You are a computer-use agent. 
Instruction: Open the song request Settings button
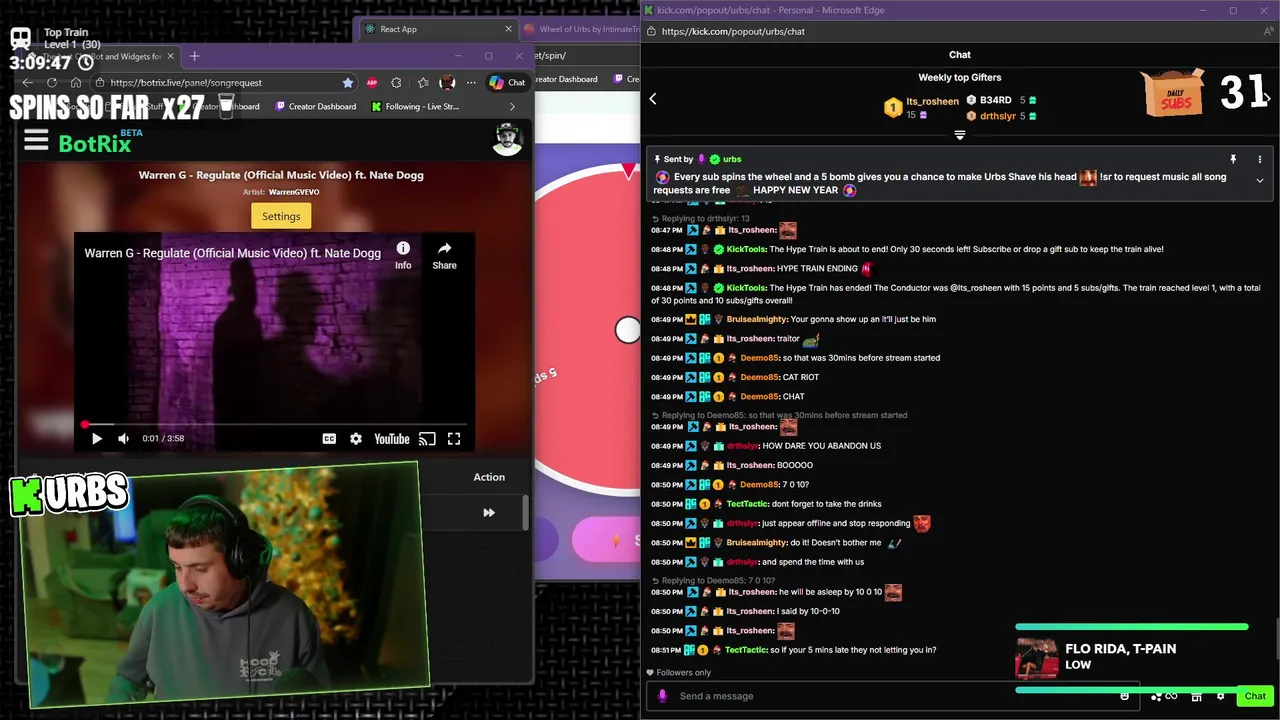coord(281,216)
